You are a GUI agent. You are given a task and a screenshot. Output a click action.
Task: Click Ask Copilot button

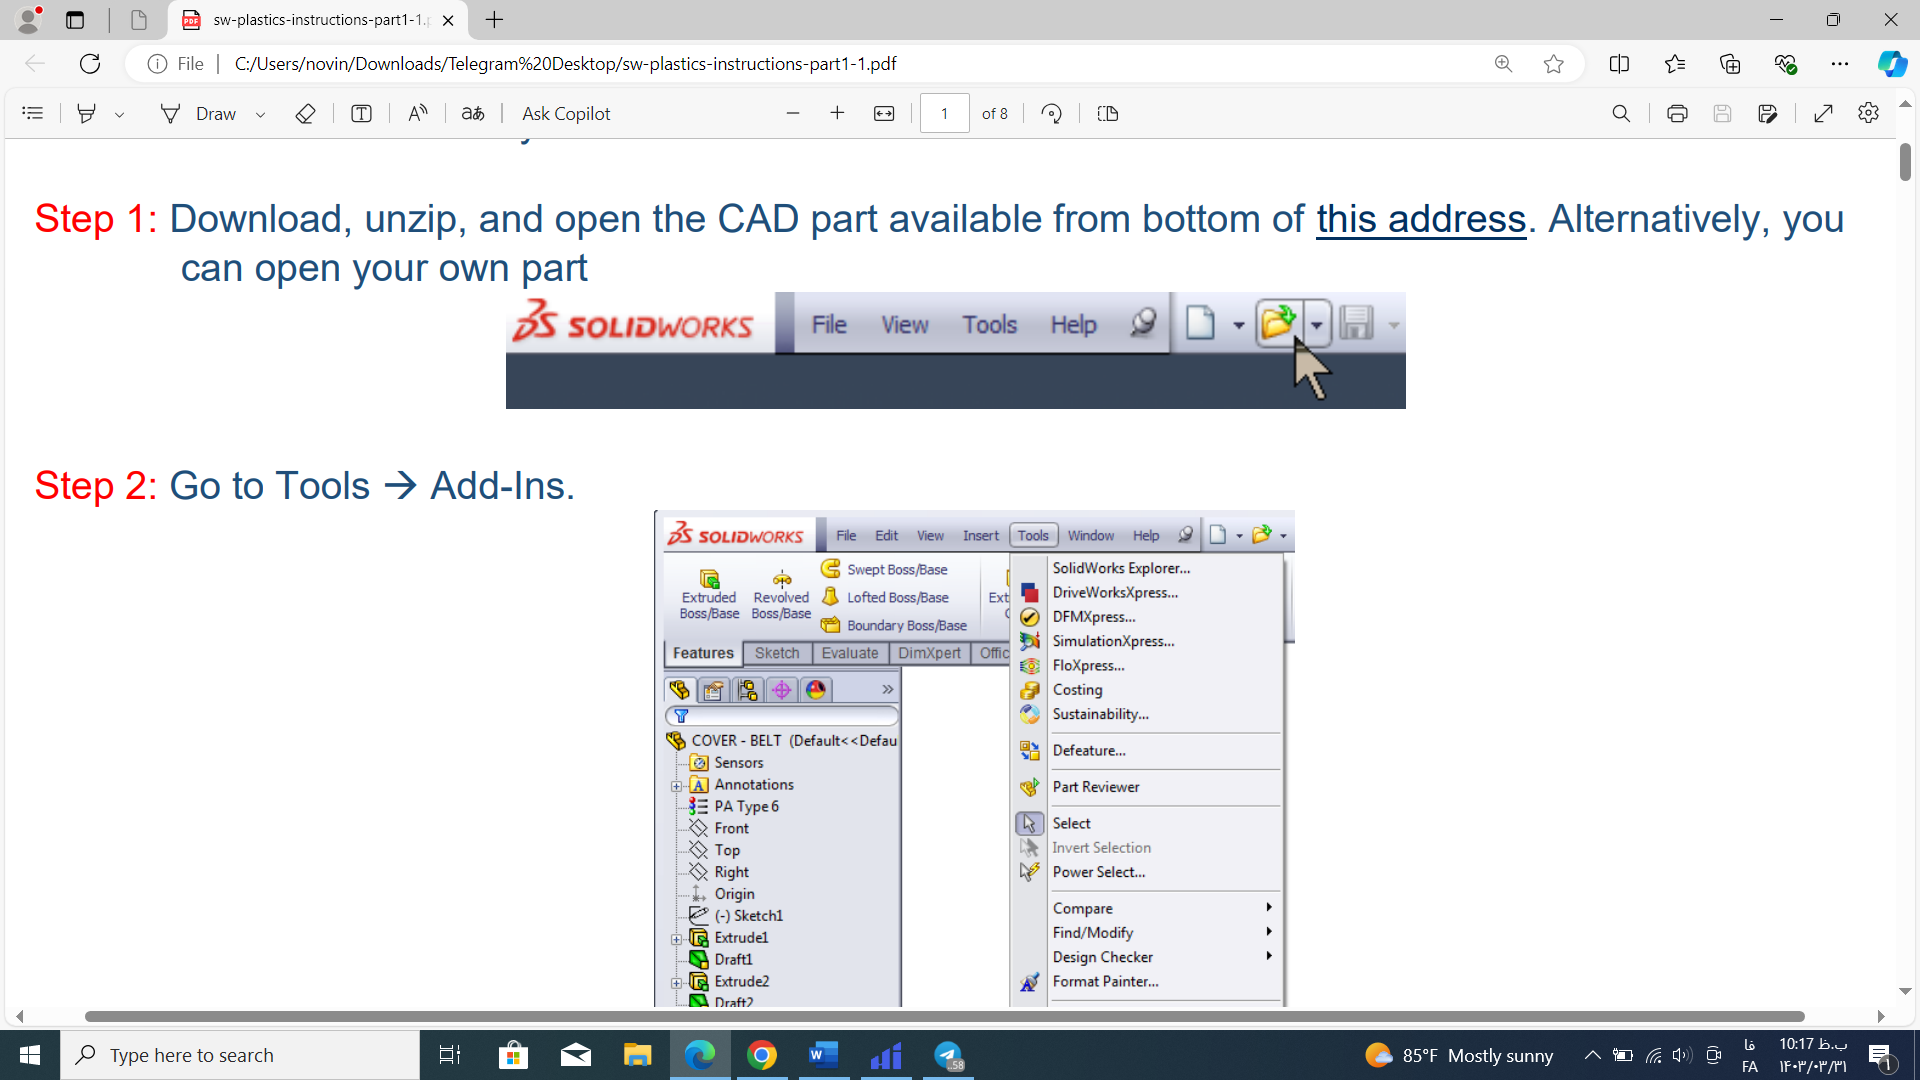coord(566,114)
